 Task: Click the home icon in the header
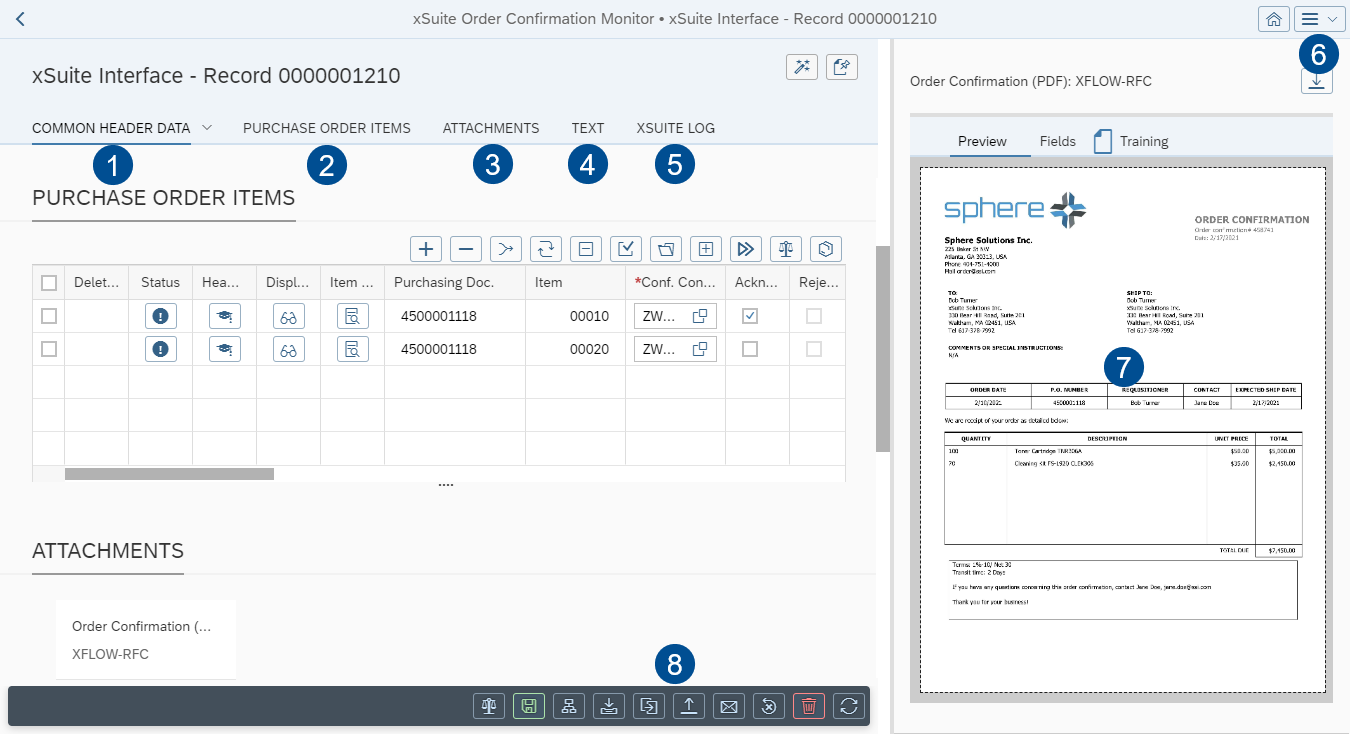coord(1273,19)
